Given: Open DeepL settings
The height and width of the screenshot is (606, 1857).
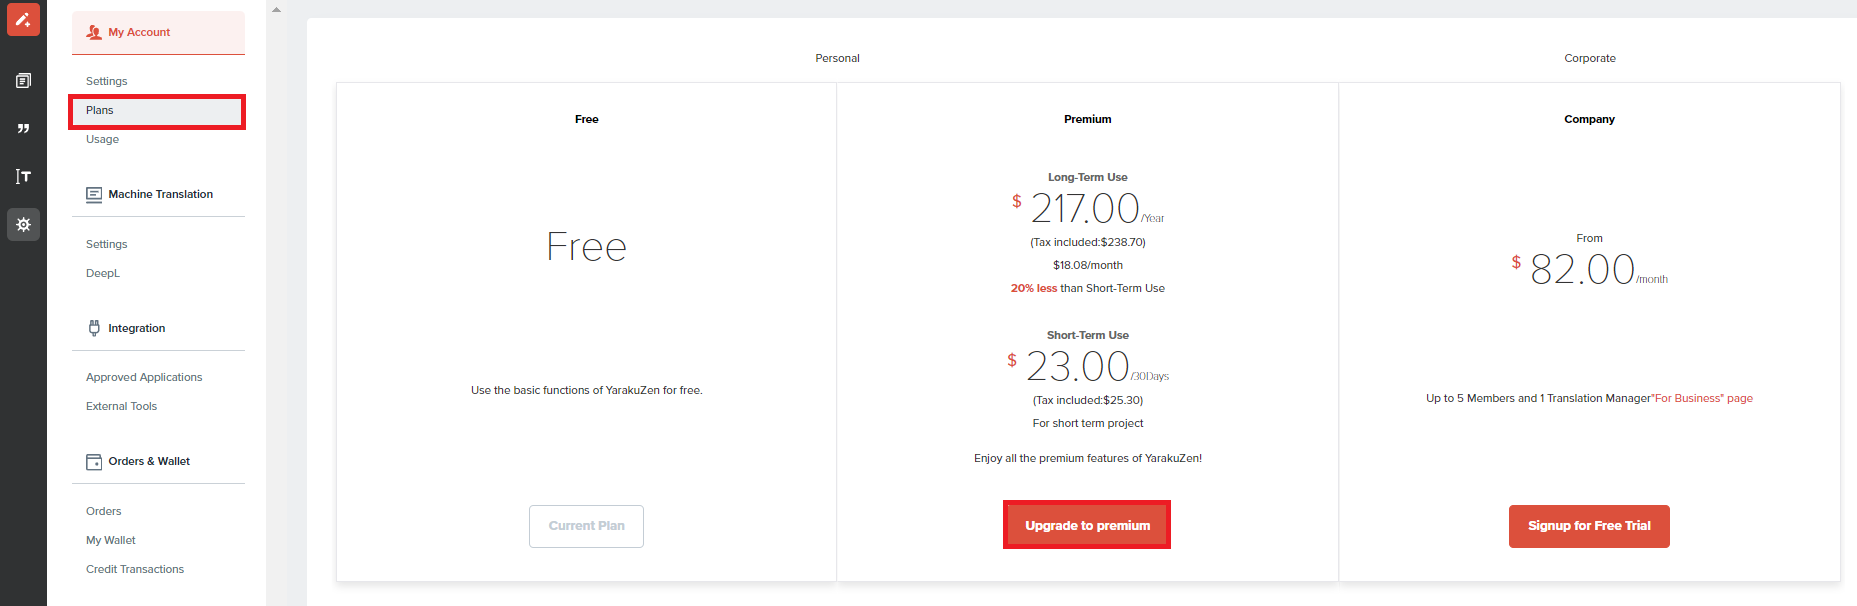Looking at the screenshot, I should click(102, 273).
